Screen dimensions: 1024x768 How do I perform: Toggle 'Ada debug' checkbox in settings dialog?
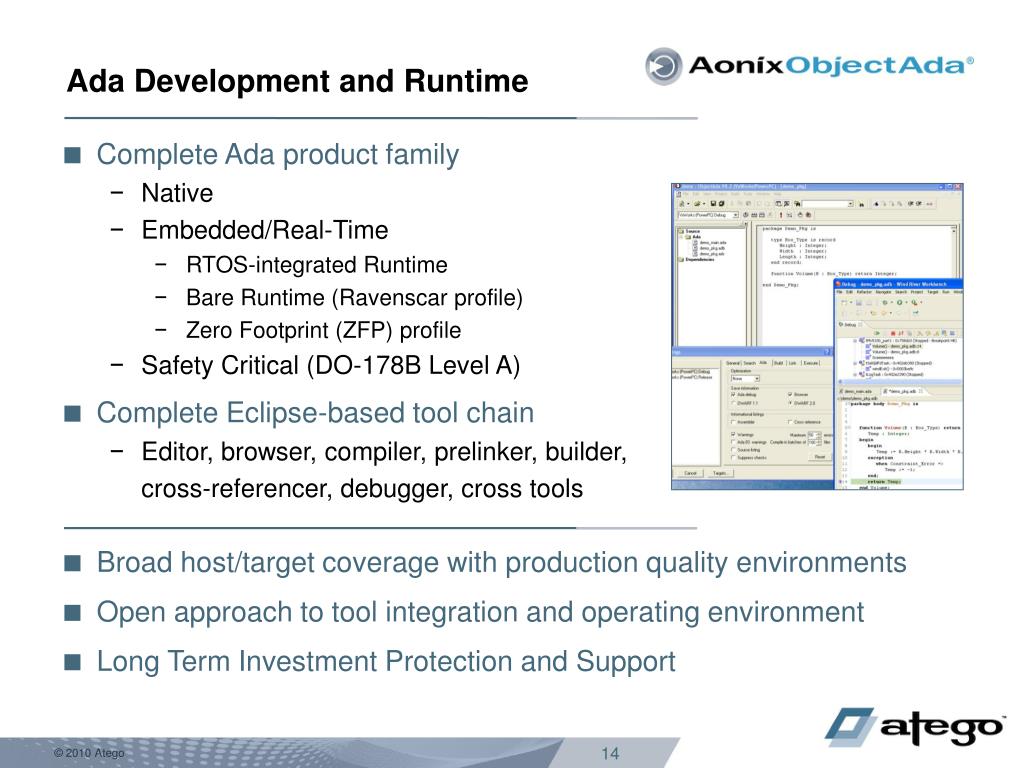[733, 394]
